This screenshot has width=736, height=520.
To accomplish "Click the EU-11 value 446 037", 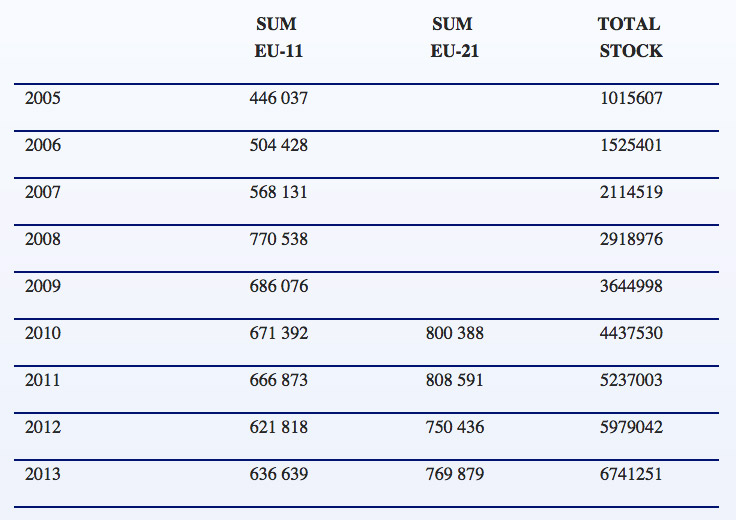I will [278, 98].
